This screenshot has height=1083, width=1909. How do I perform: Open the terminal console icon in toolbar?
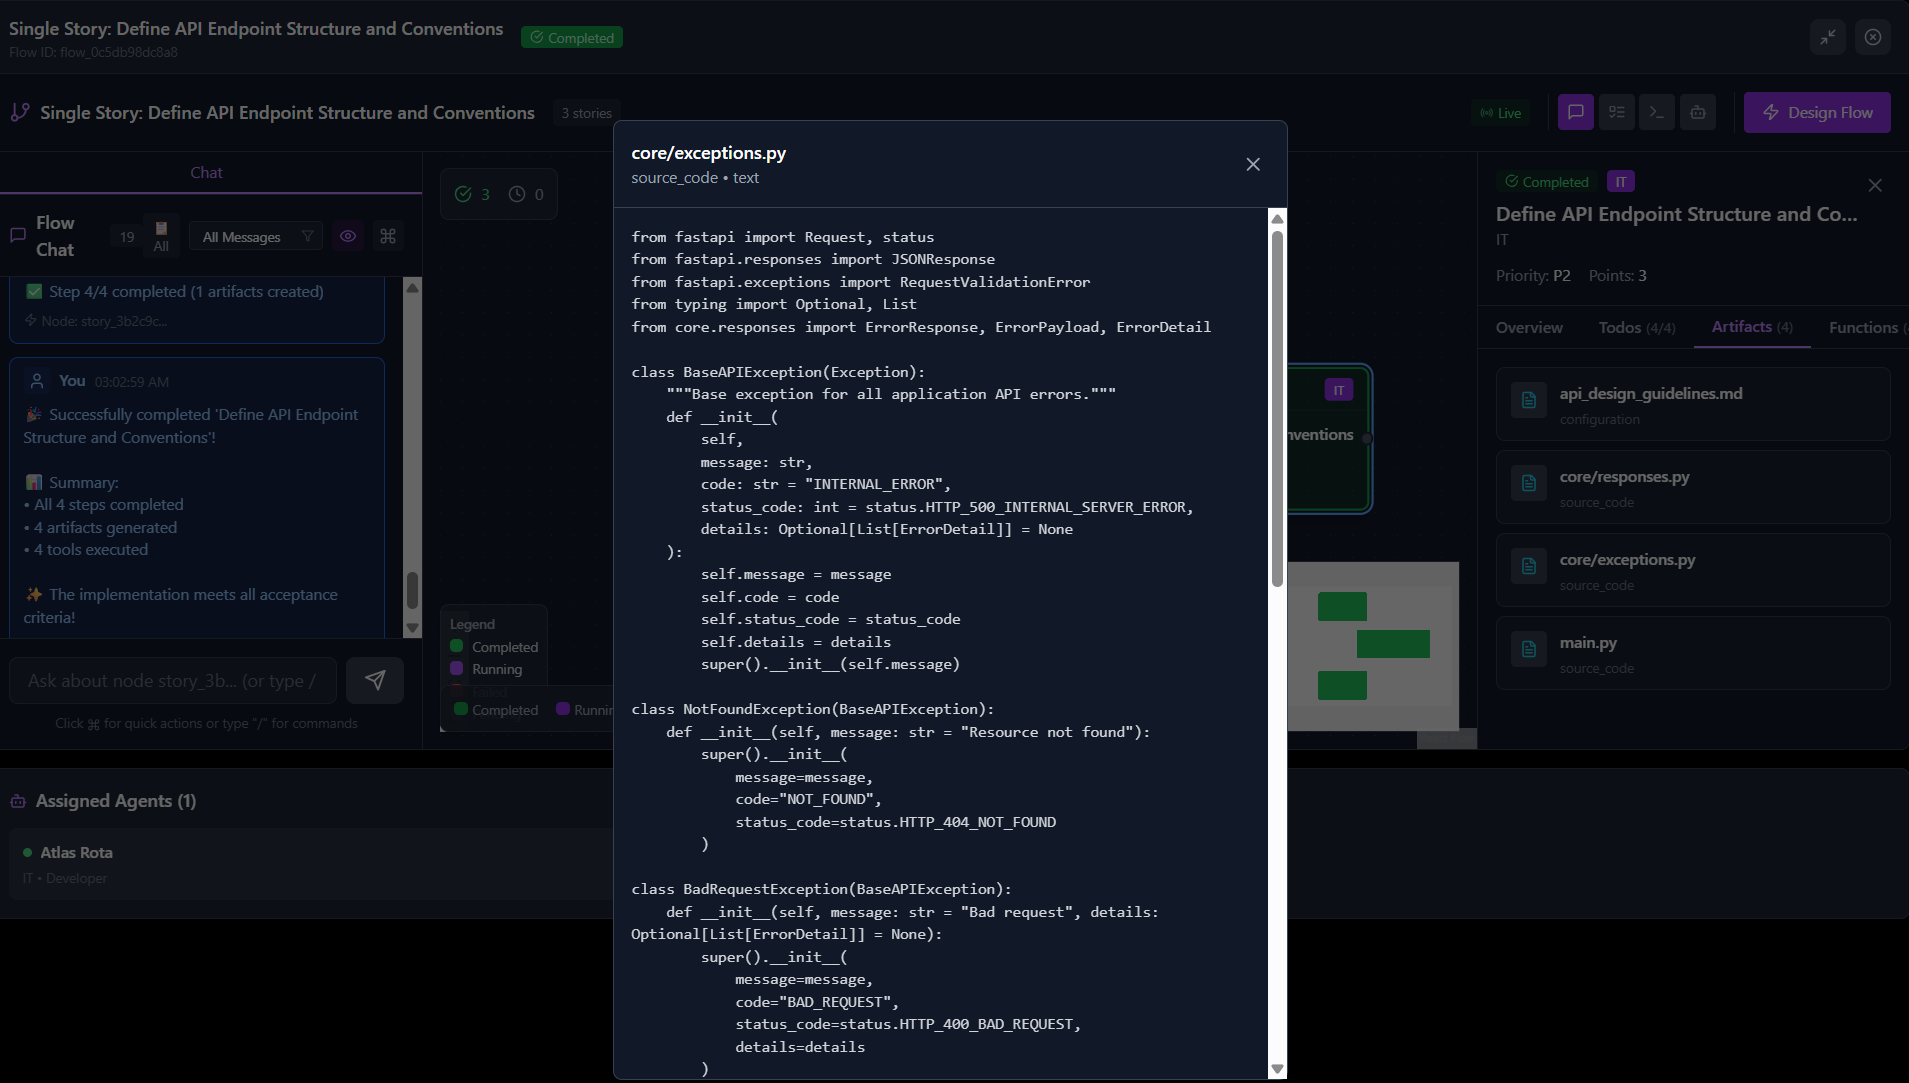pos(1657,112)
